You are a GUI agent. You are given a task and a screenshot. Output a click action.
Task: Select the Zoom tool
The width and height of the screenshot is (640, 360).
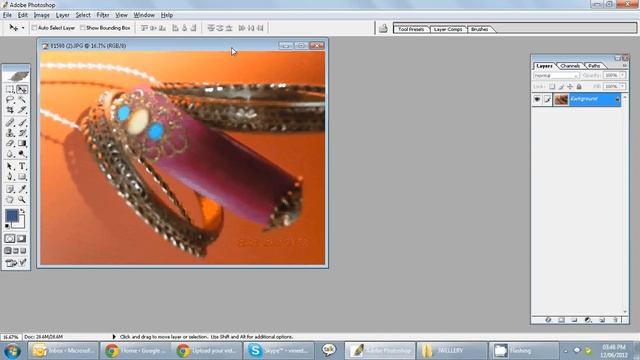tap(22, 200)
